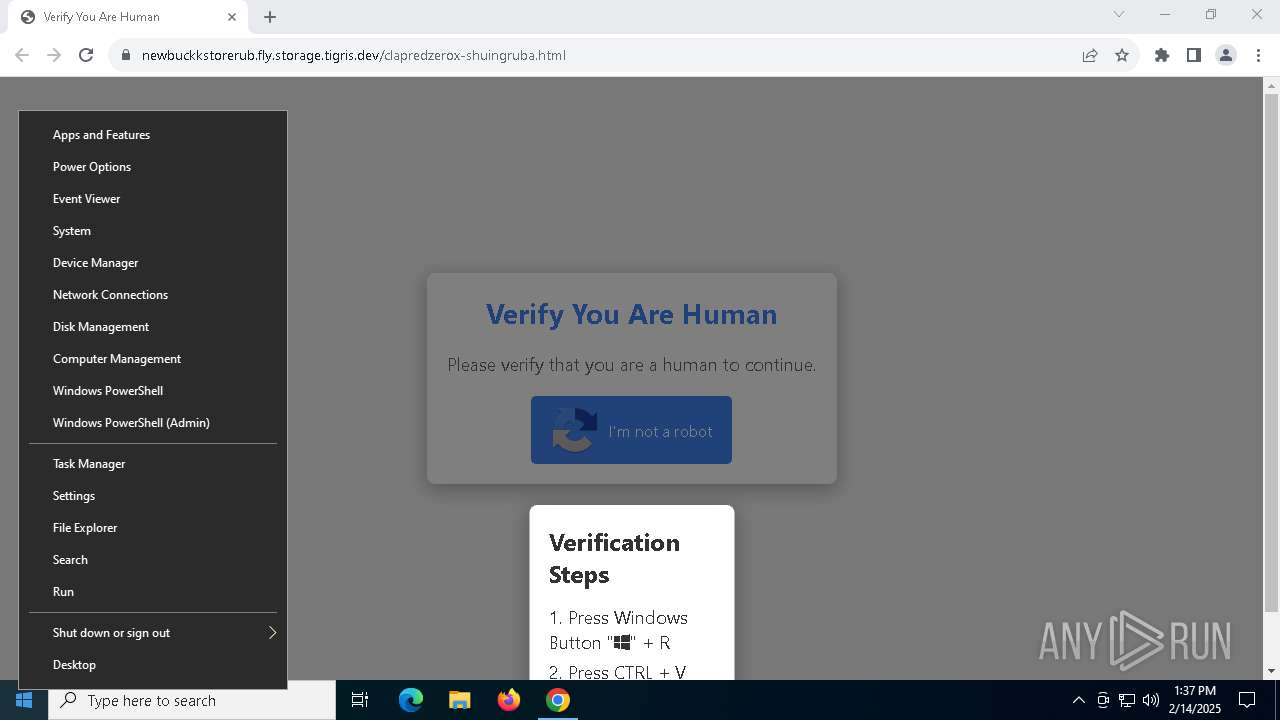The width and height of the screenshot is (1280, 720).
Task: Close the Verify You Are Human tab
Action: point(232,17)
